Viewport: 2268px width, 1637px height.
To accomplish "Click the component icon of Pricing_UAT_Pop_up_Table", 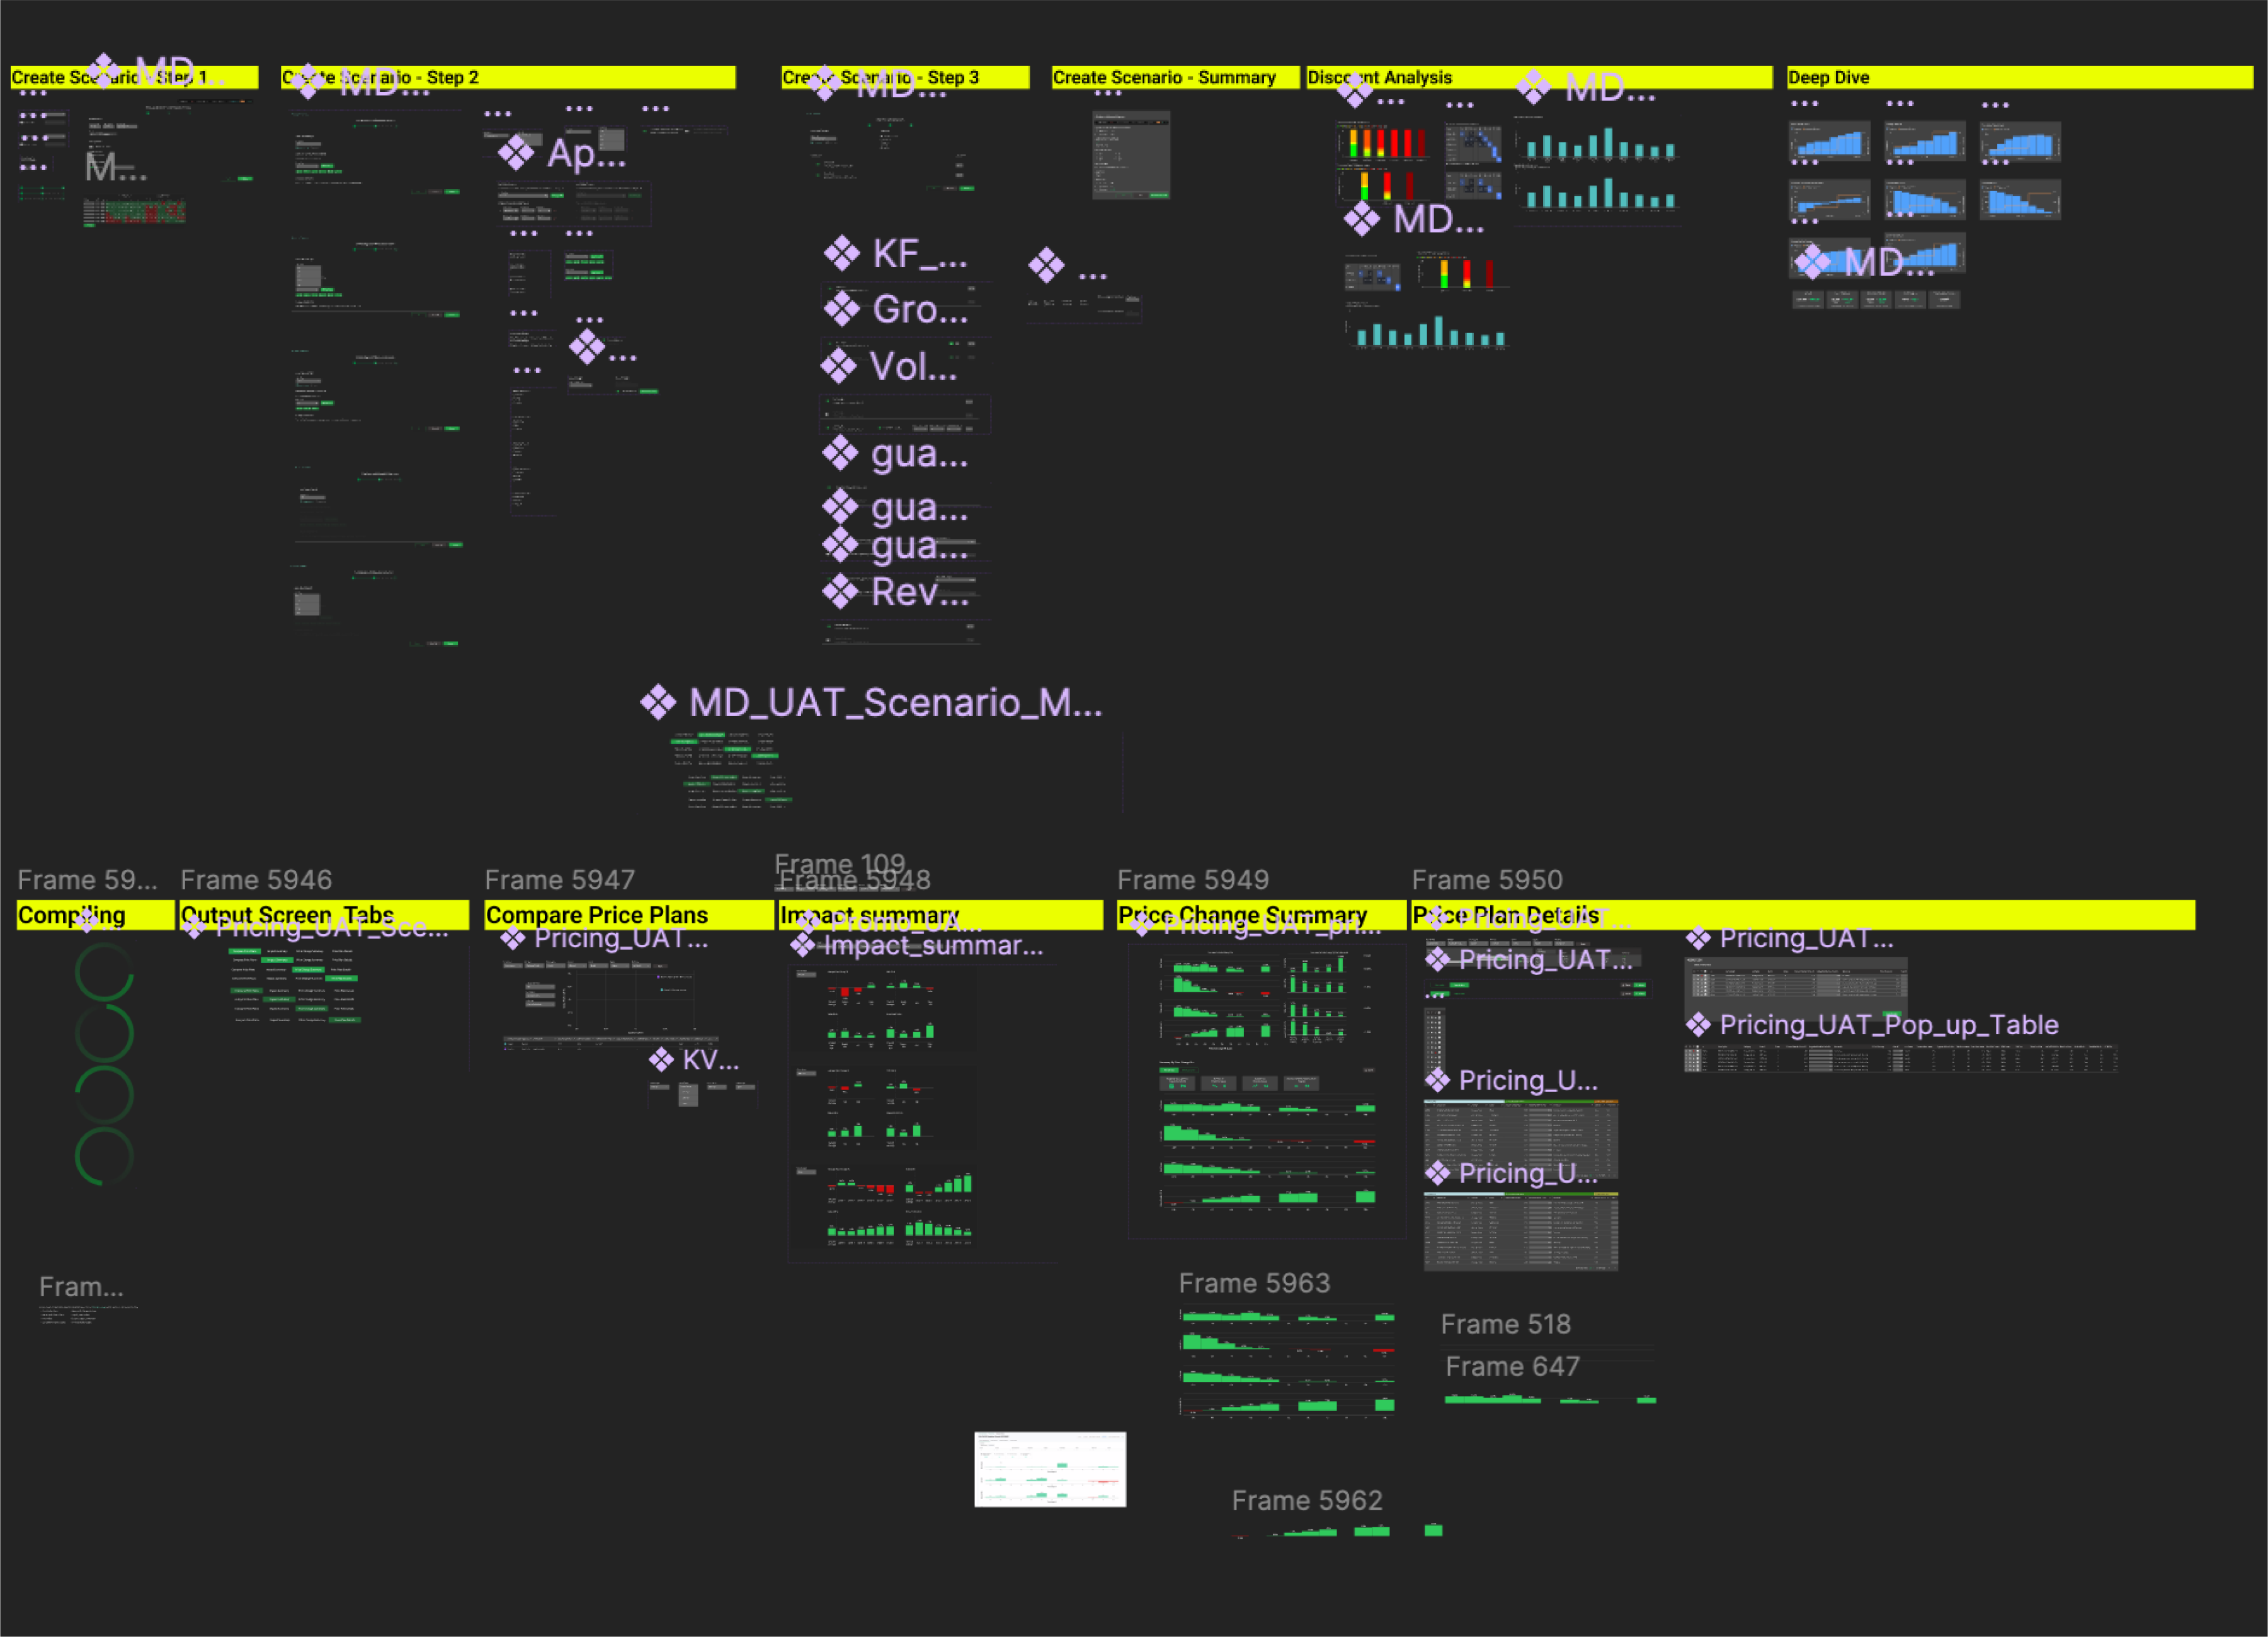I will coord(1698,1024).
